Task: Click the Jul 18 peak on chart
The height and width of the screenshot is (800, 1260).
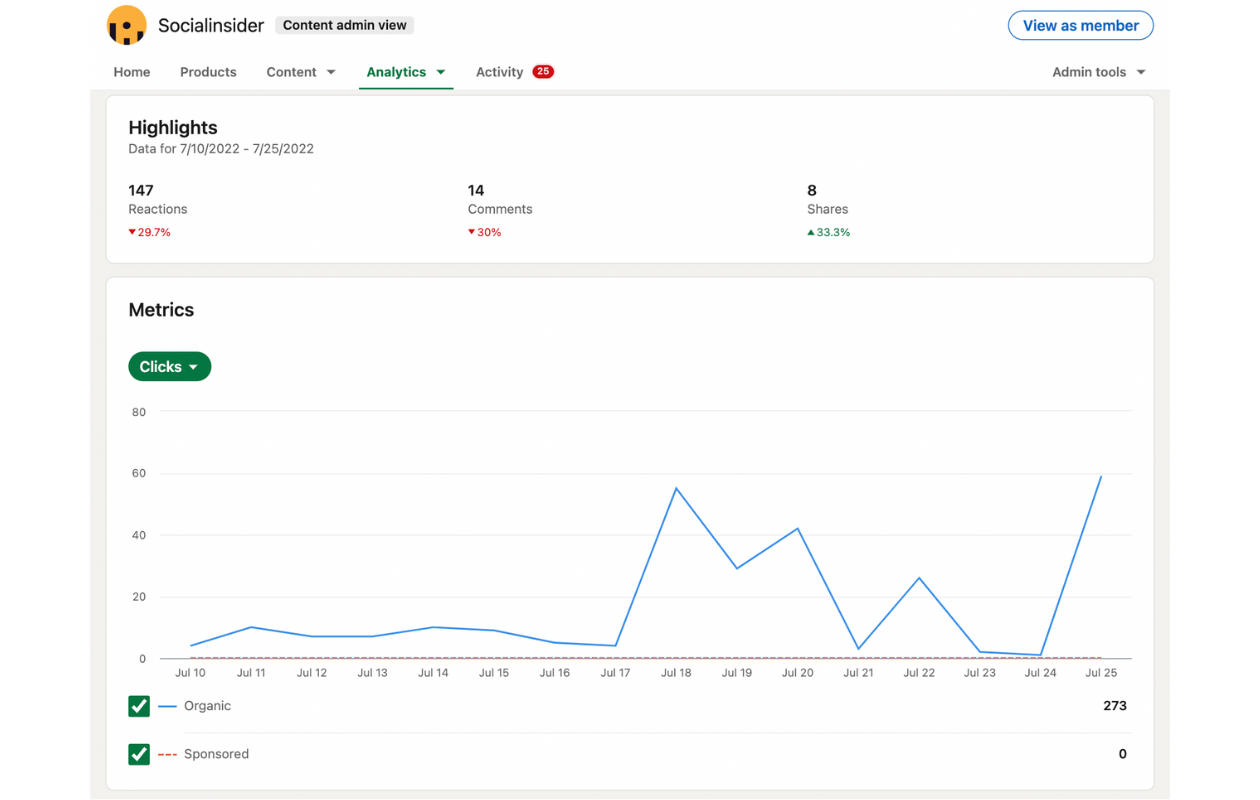Action: (x=677, y=488)
